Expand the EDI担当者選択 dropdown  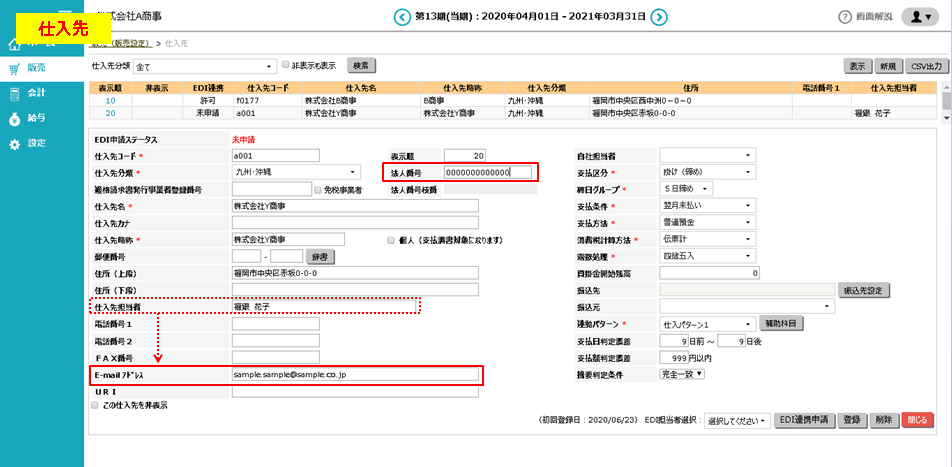[x=737, y=421]
